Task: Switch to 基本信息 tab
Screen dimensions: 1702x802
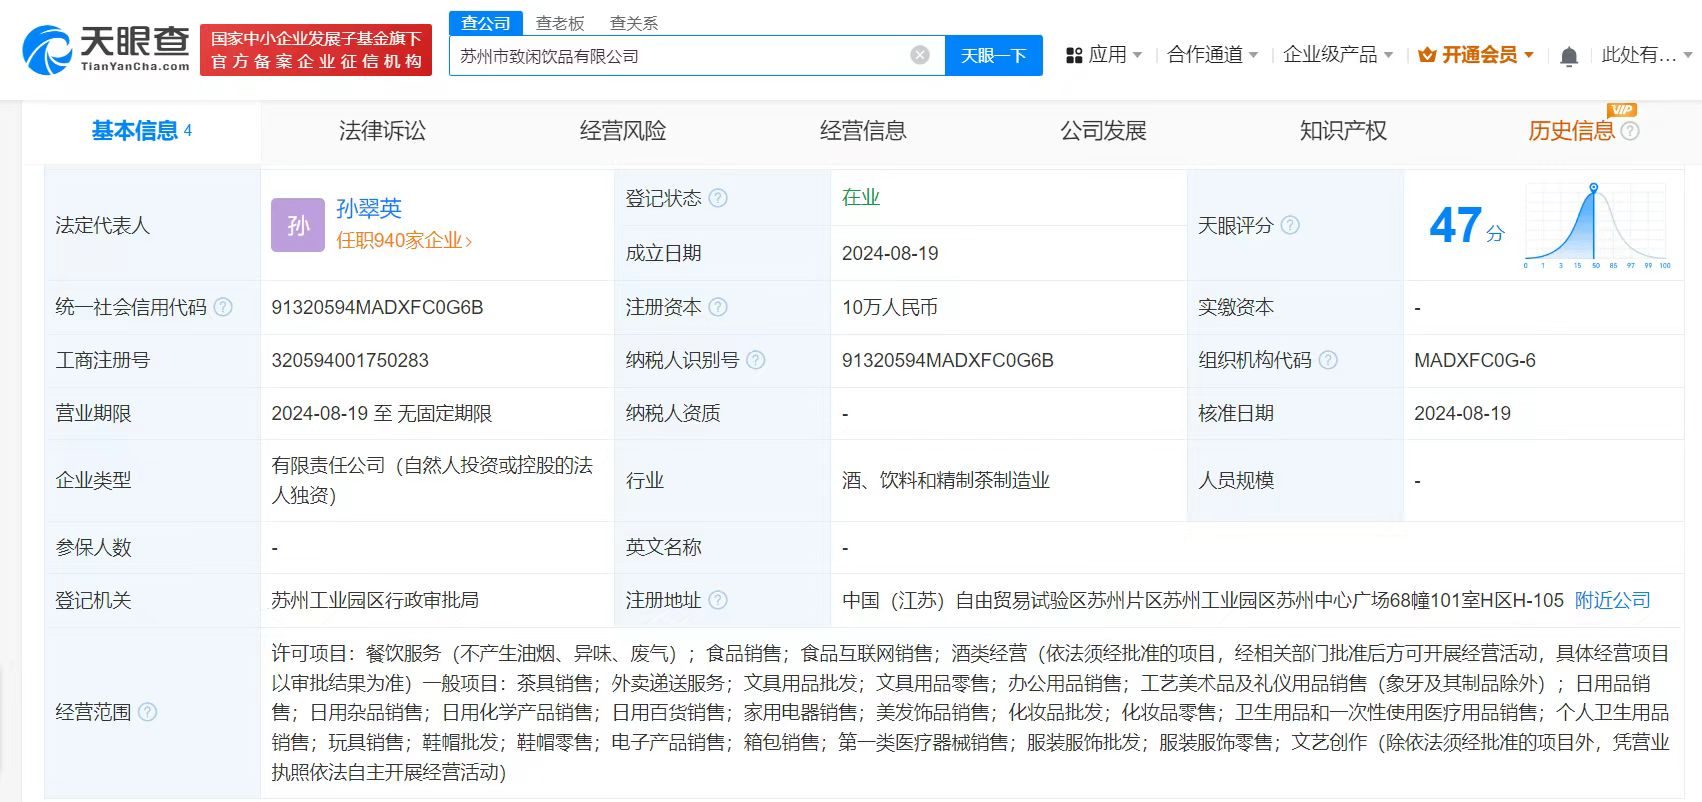Action: pos(141,131)
